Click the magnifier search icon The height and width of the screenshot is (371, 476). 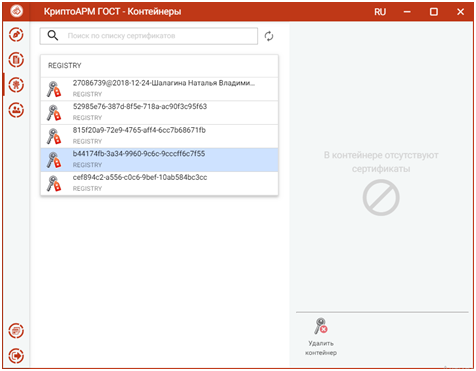tap(53, 35)
